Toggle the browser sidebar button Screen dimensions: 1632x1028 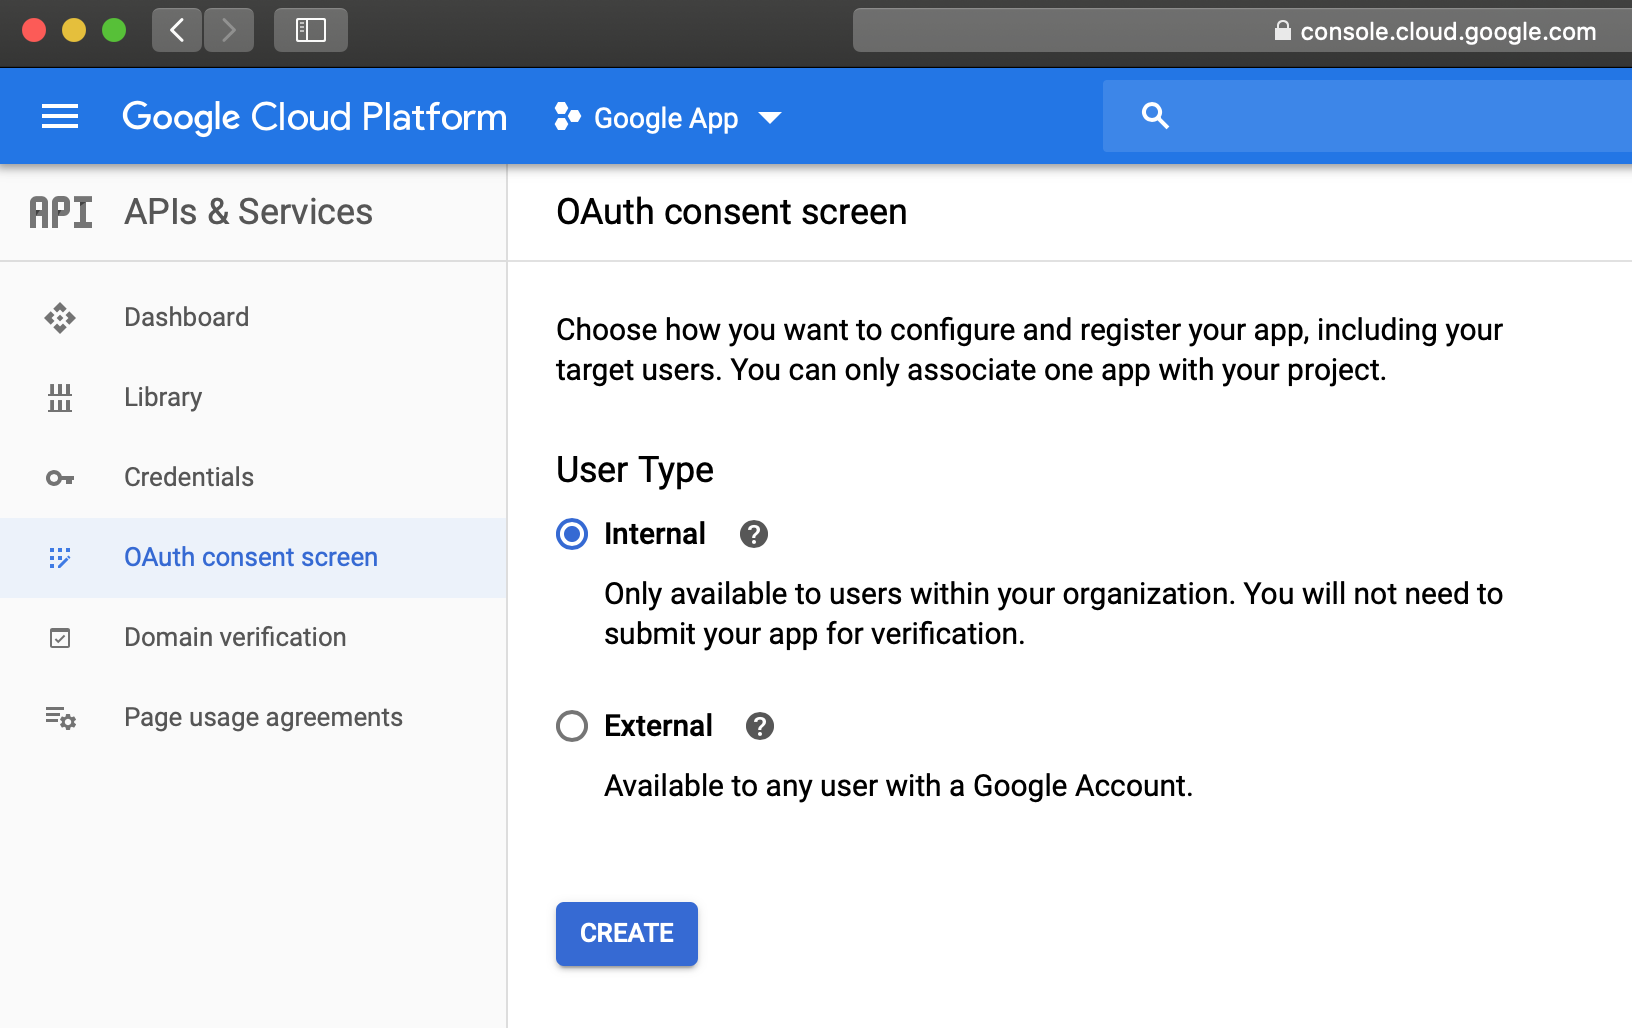[311, 30]
